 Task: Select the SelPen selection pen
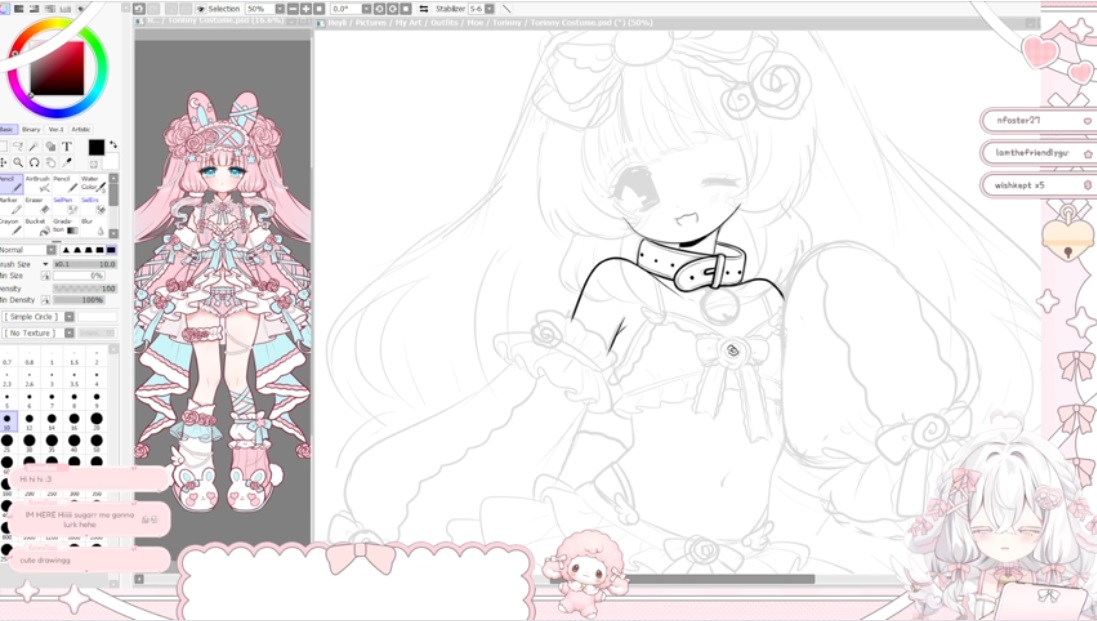click(66, 206)
